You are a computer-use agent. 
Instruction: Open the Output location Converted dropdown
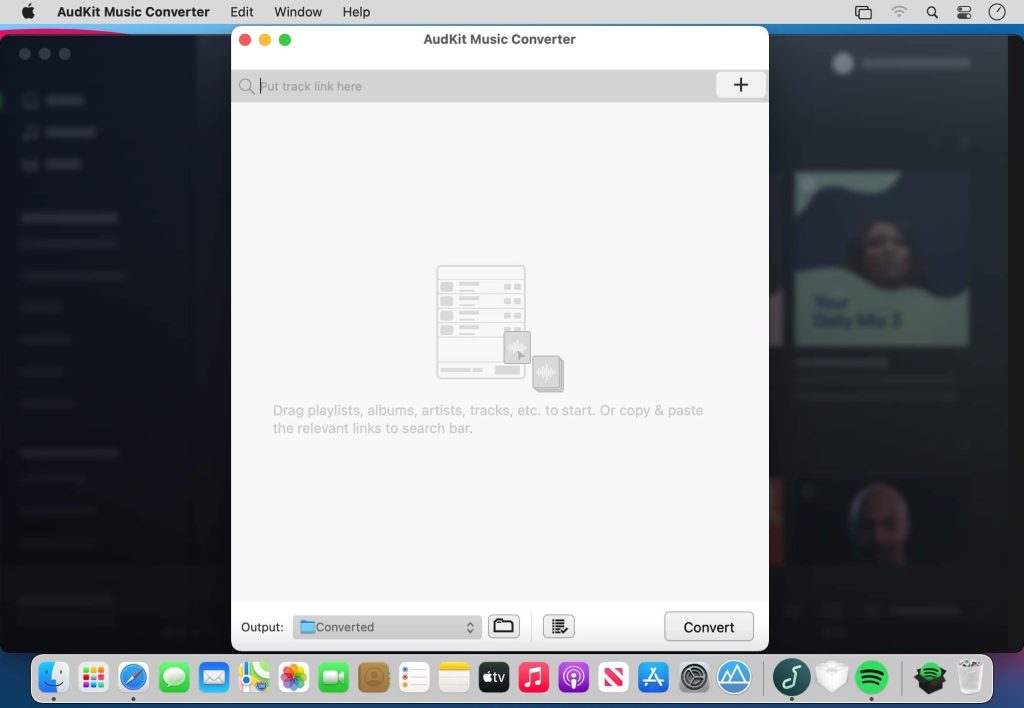click(x=387, y=626)
